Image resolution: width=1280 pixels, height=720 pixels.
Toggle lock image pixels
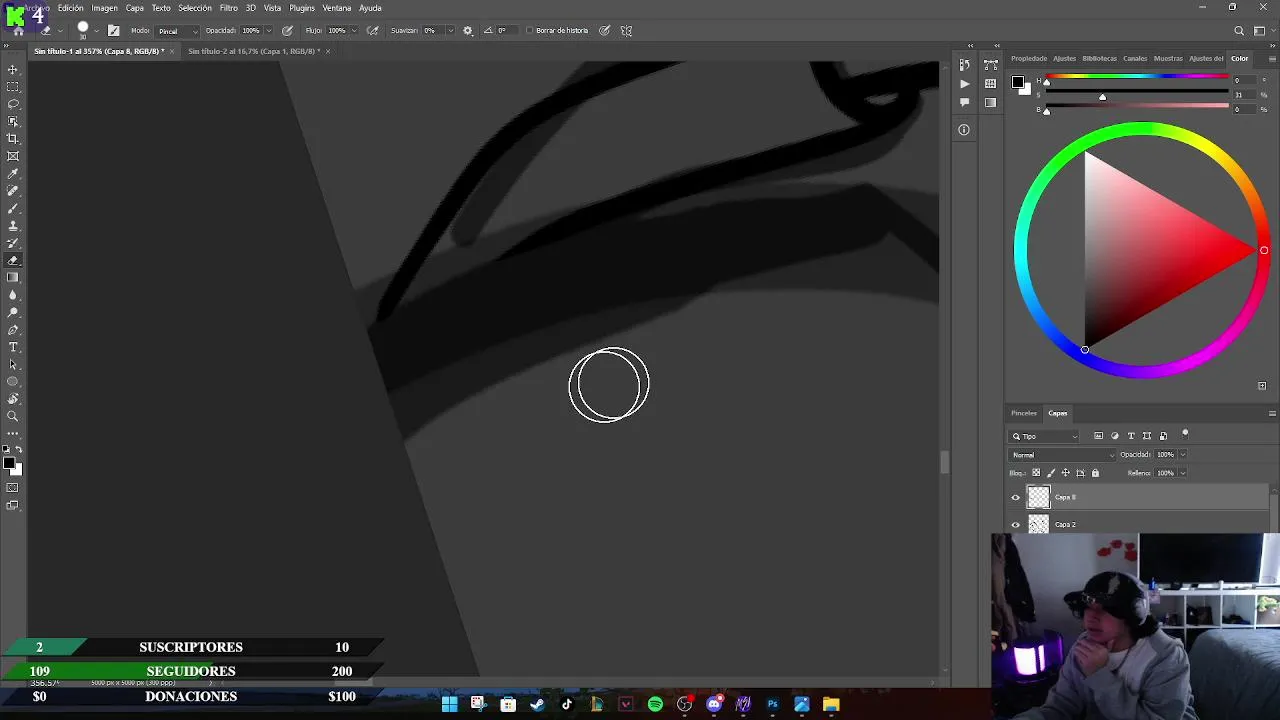(x=1050, y=473)
